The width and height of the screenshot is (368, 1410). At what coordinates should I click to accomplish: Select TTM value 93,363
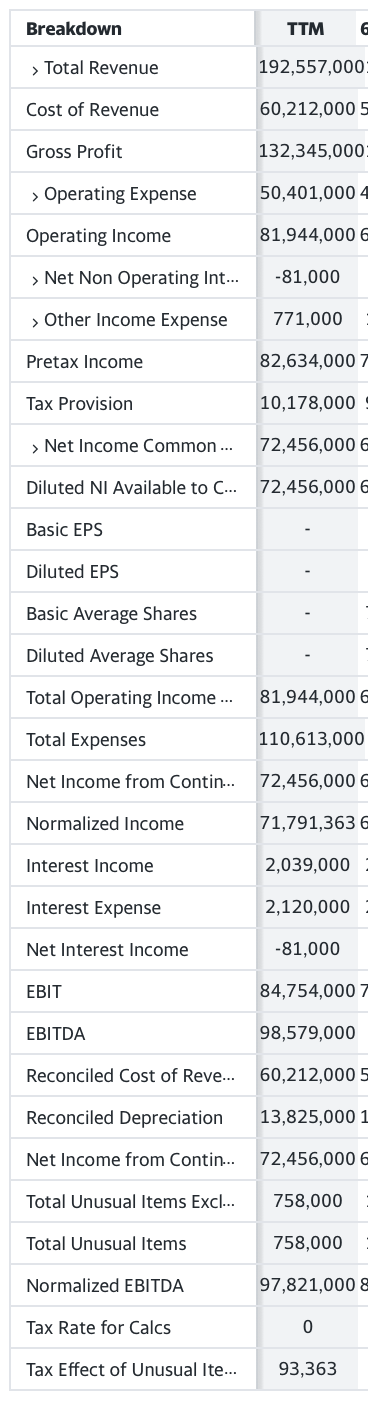click(x=307, y=1370)
